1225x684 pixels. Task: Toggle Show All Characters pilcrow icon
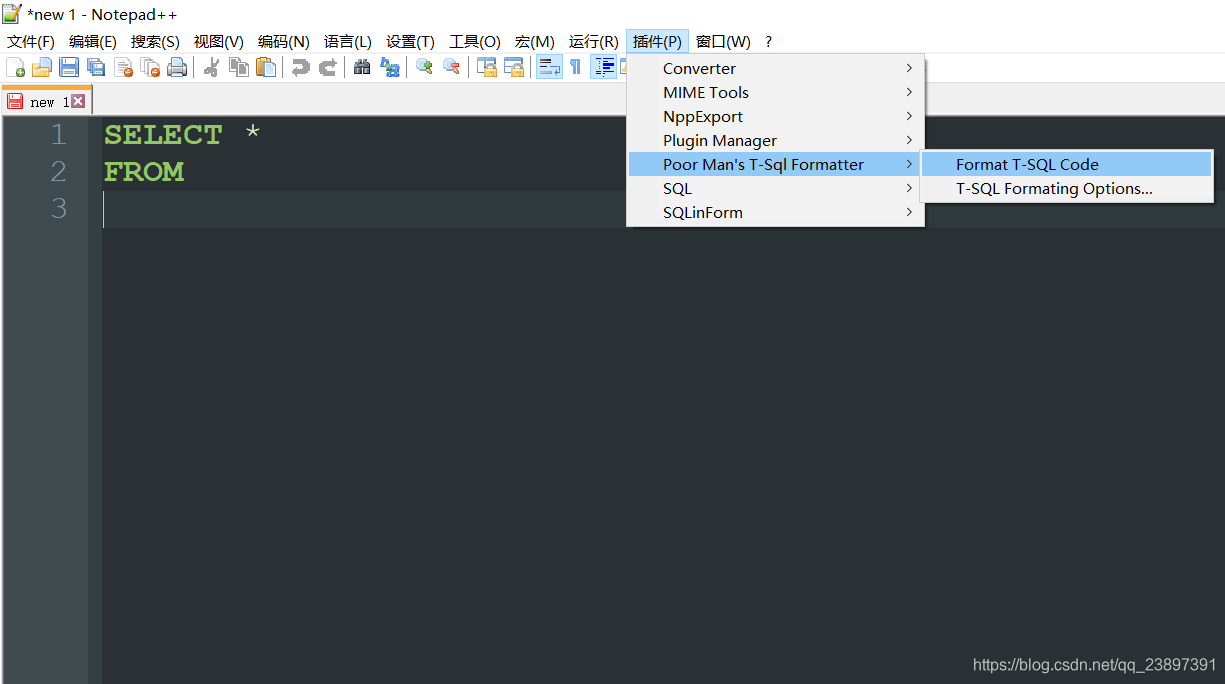575,67
